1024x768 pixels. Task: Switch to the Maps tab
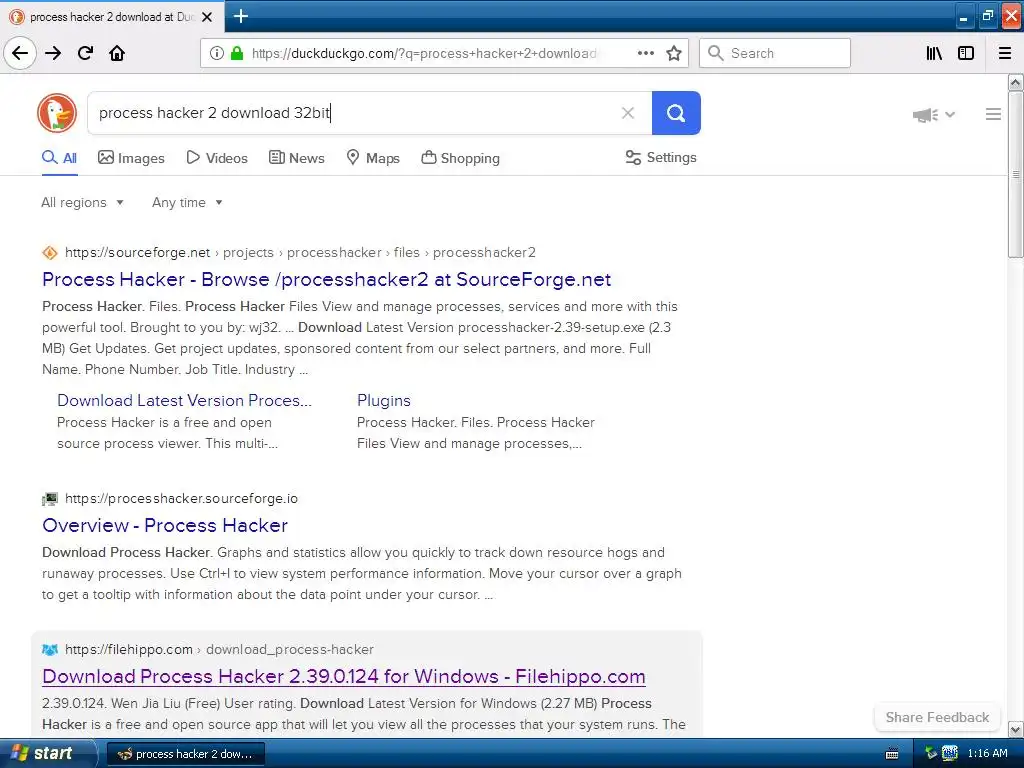[x=373, y=158]
